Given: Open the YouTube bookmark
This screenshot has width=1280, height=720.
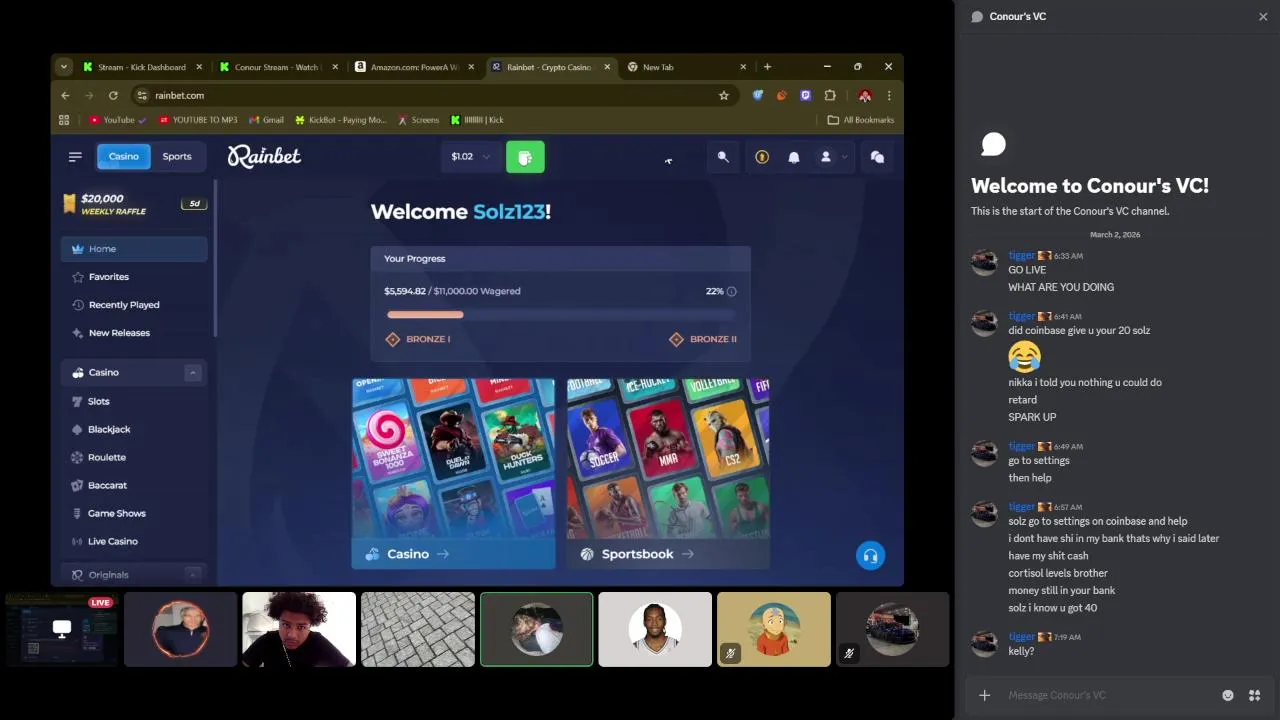Looking at the screenshot, I should (116, 120).
